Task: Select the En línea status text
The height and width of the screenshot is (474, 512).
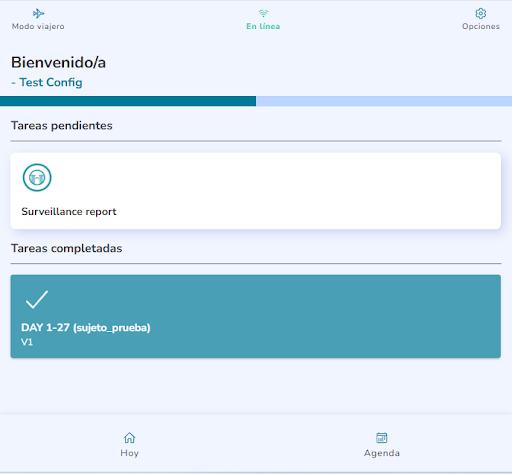Action: coord(263,26)
